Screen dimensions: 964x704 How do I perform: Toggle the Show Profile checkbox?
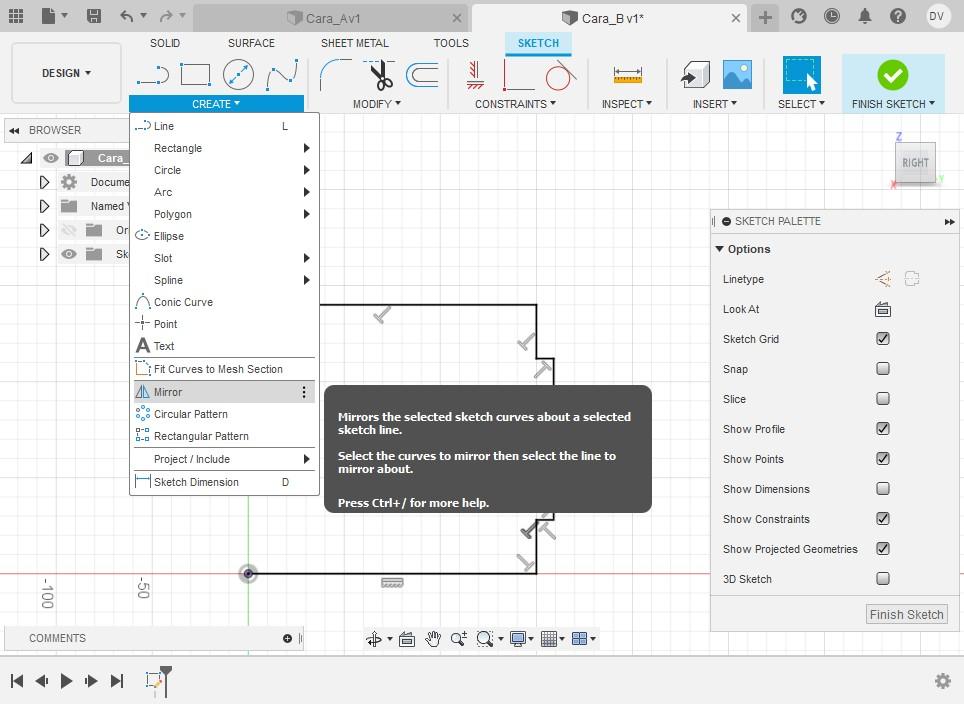coord(883,429)
